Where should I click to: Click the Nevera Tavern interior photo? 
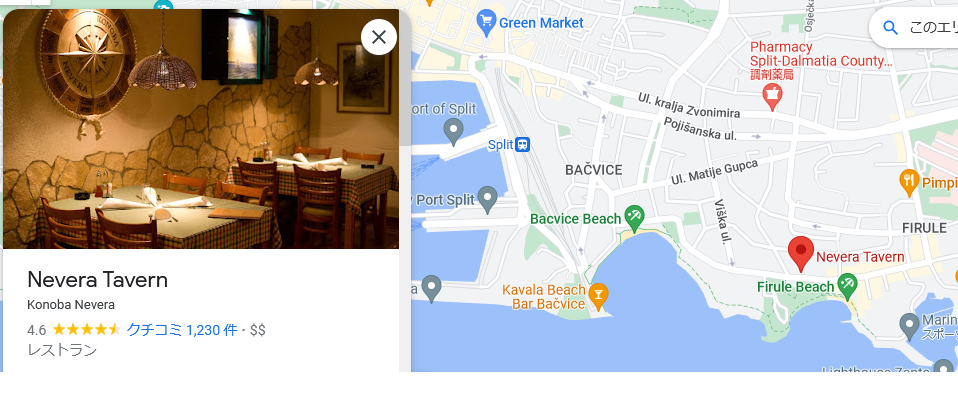click(x=201, y=129)
